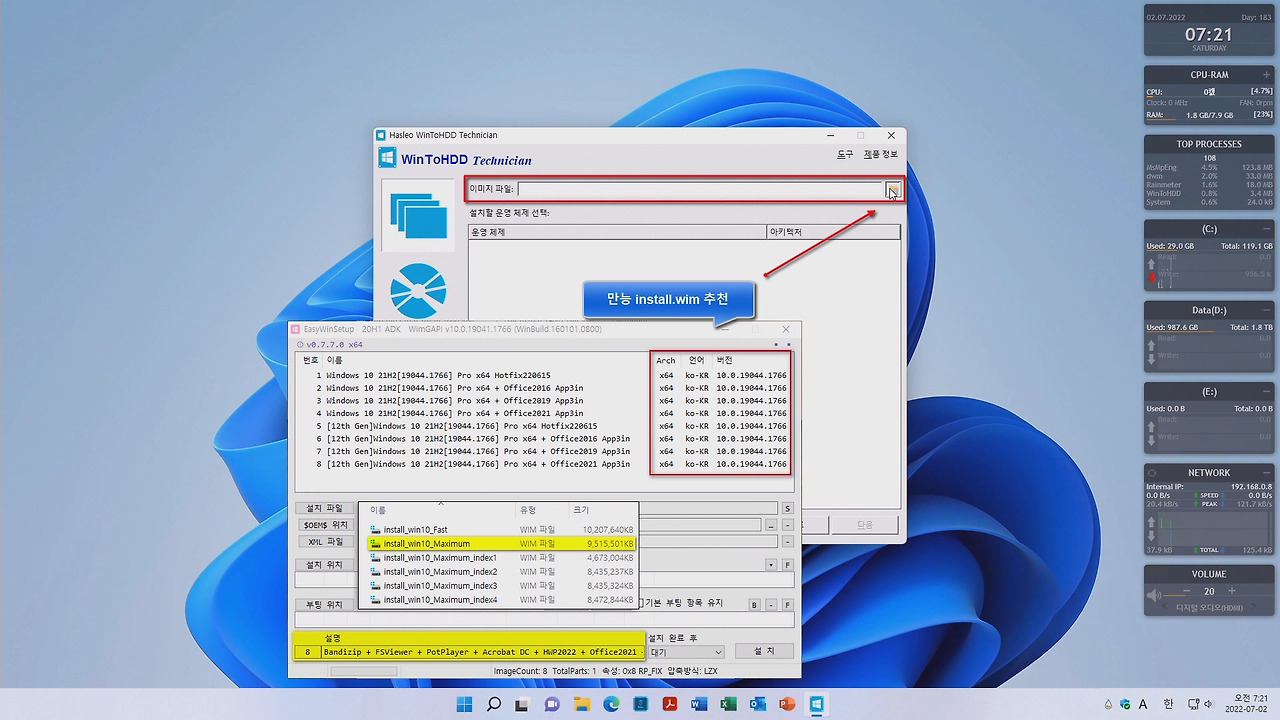Image resolution: width=1280 pixels, height=720 pixels.
Task: Launch PowerPoint from the taskbar
Action: coord(787,704)
